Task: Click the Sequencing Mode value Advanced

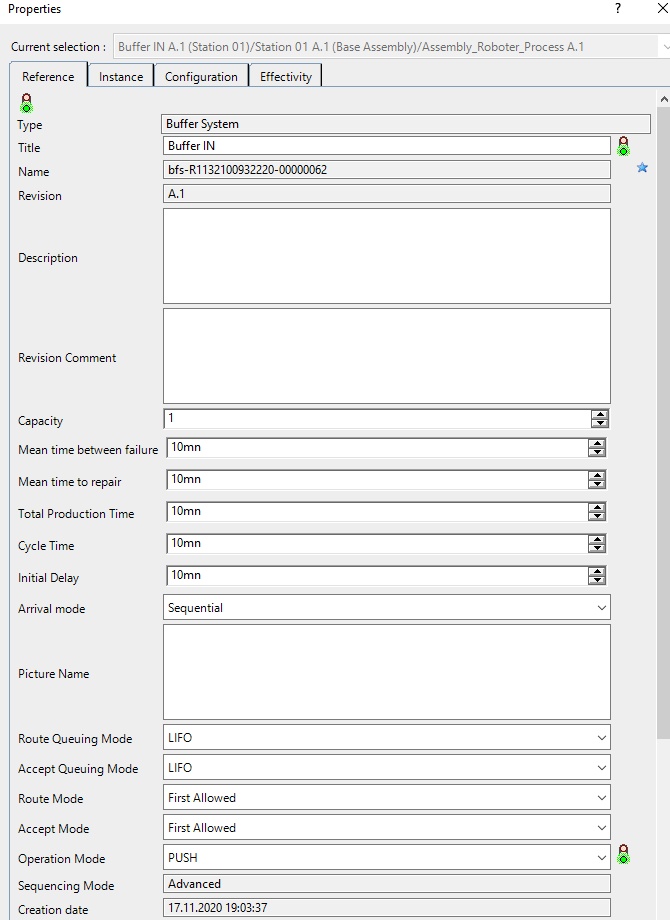Action: click(x=387, y=884)
